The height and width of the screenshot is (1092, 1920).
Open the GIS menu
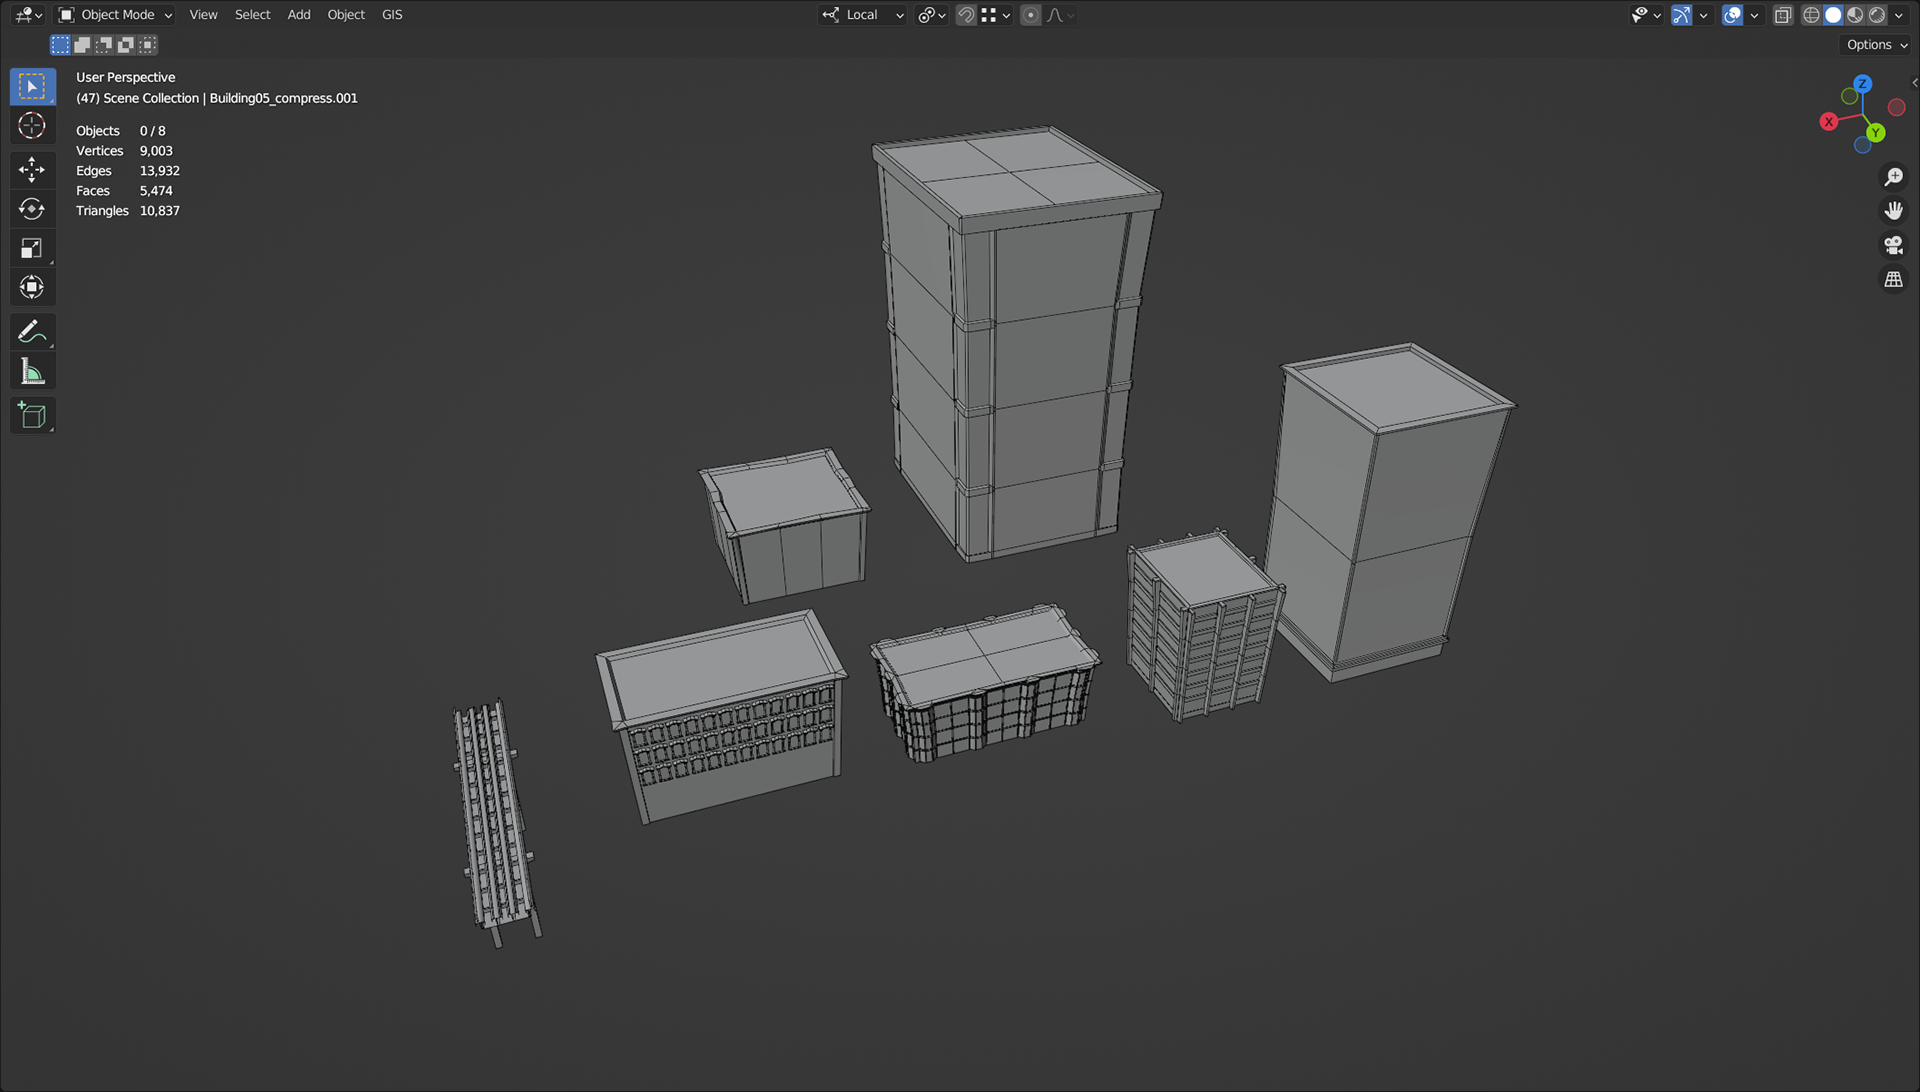click(x=392, y=15)
